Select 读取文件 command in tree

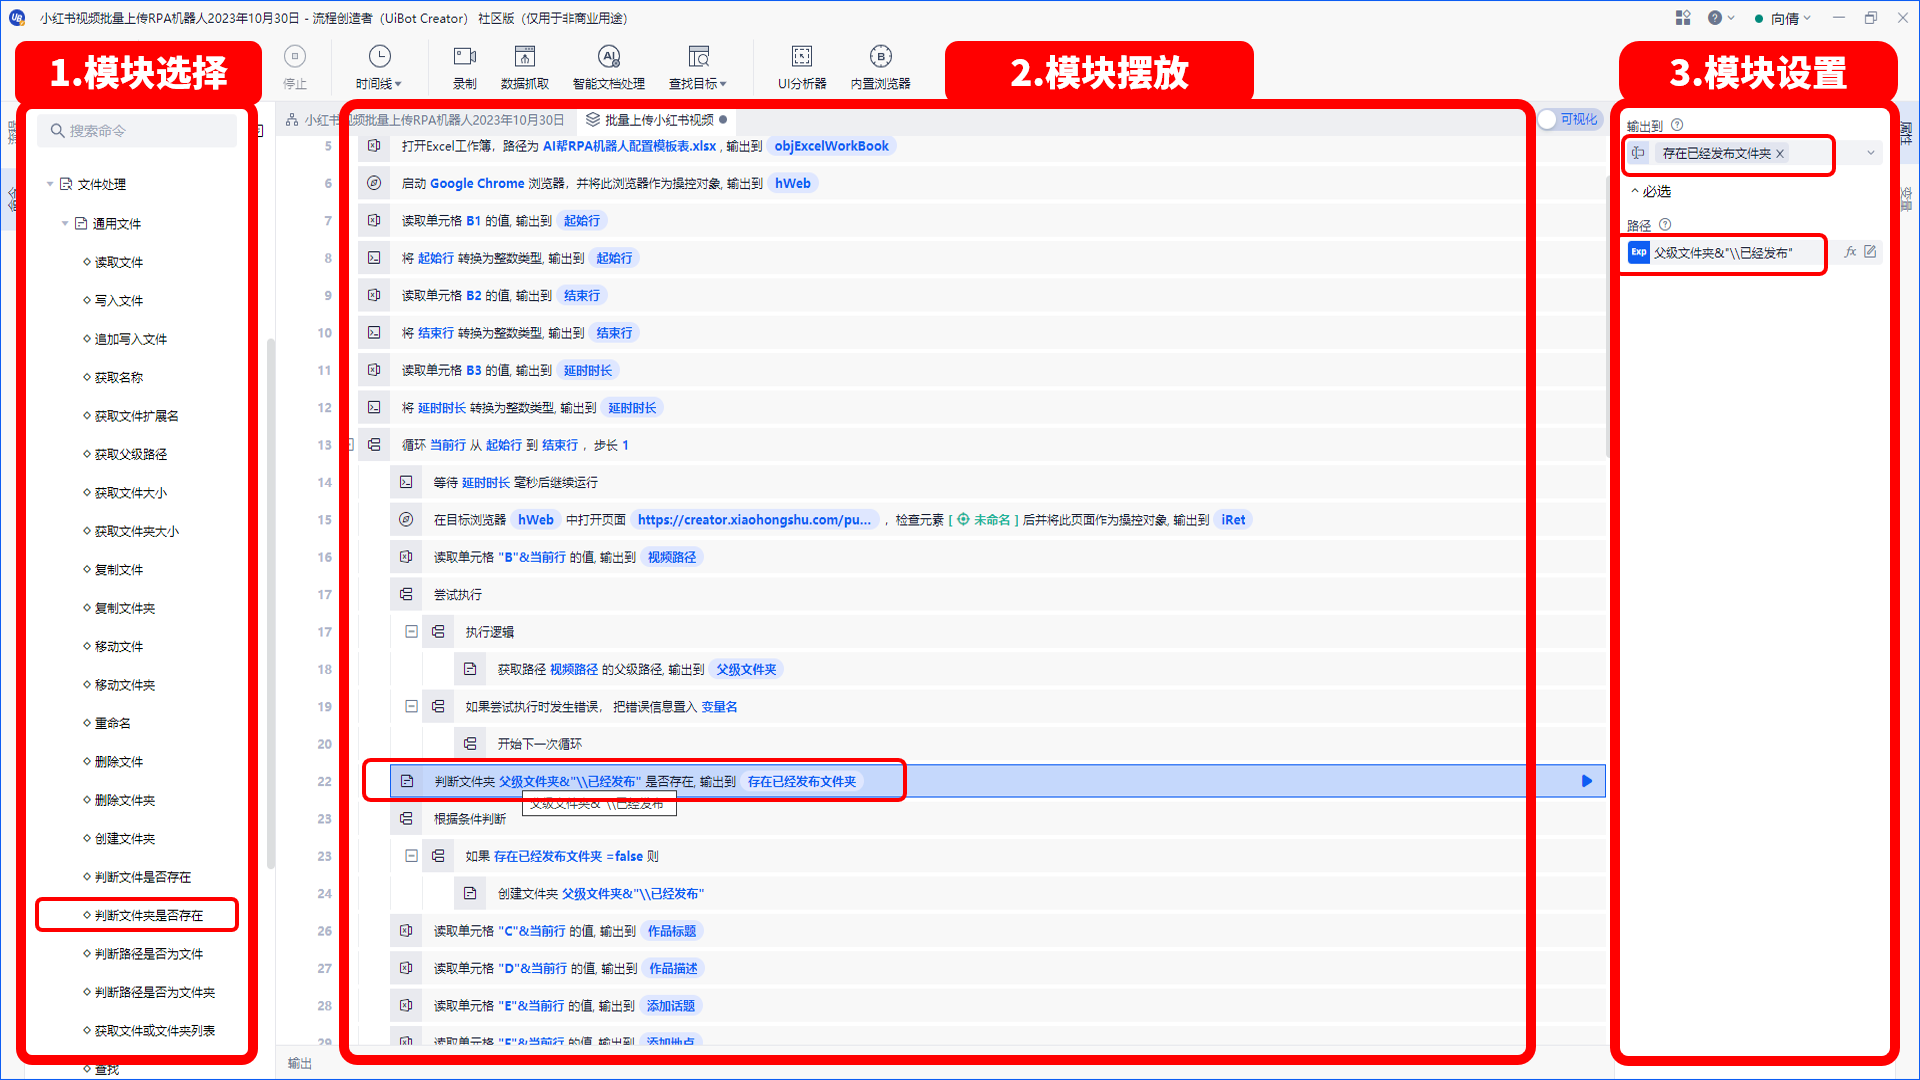click(x=118, y=262)
